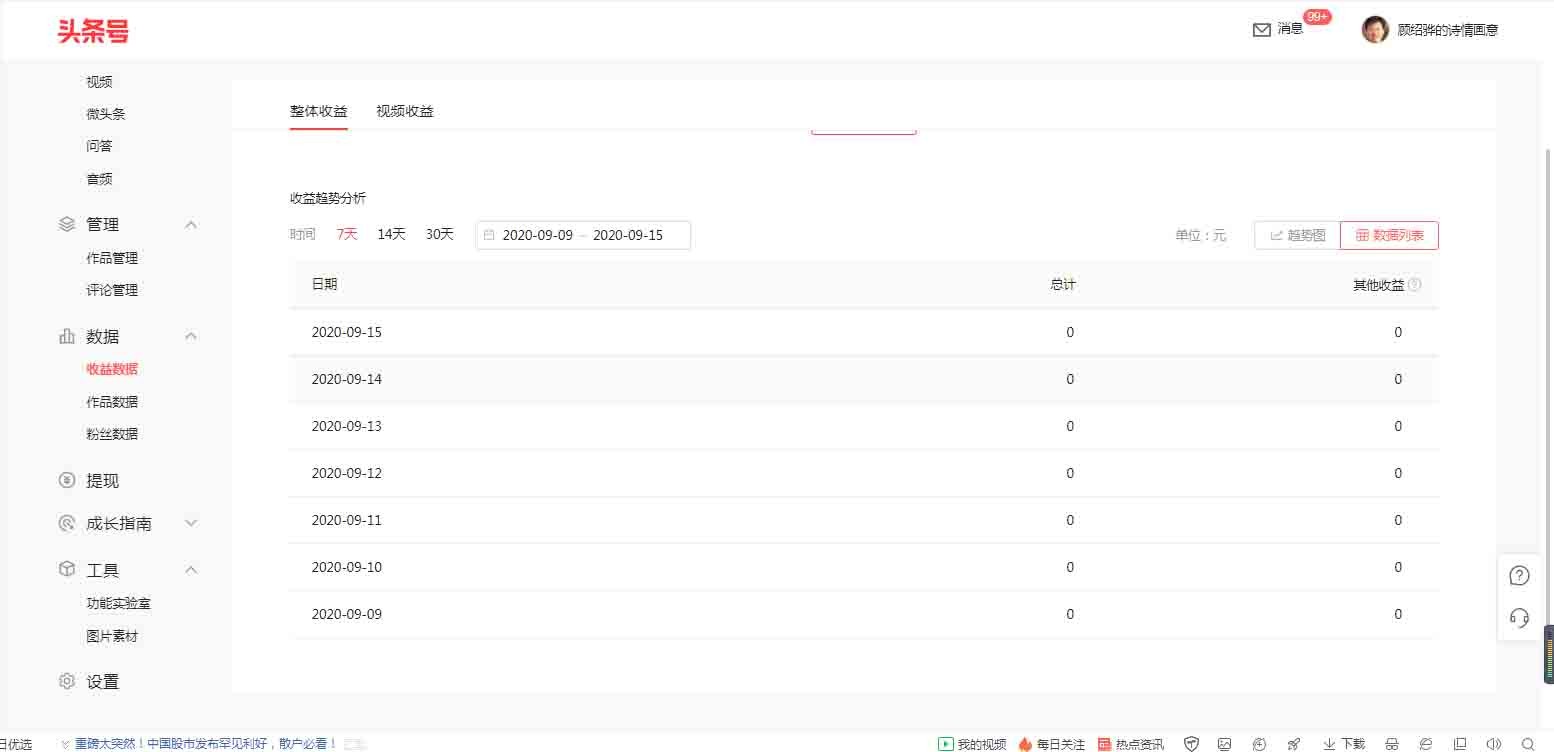Open 热点资讯 in browser status bar
1554x752 pixels.
point(1131,744)
